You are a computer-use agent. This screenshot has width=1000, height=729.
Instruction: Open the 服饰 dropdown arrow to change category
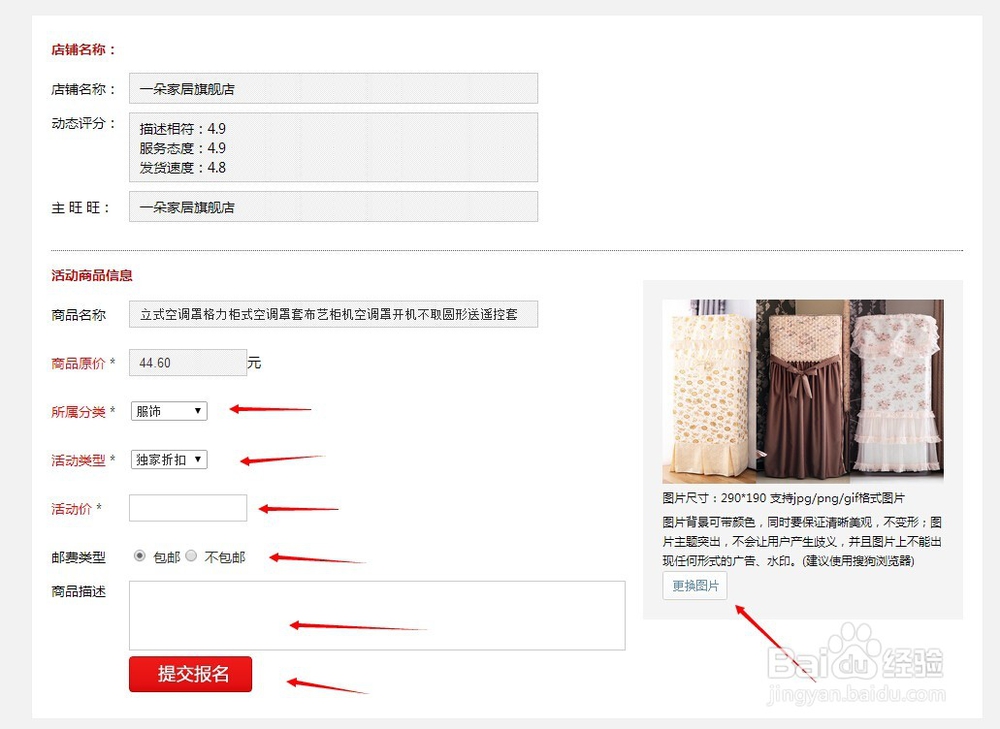click(x=197, y=411)
